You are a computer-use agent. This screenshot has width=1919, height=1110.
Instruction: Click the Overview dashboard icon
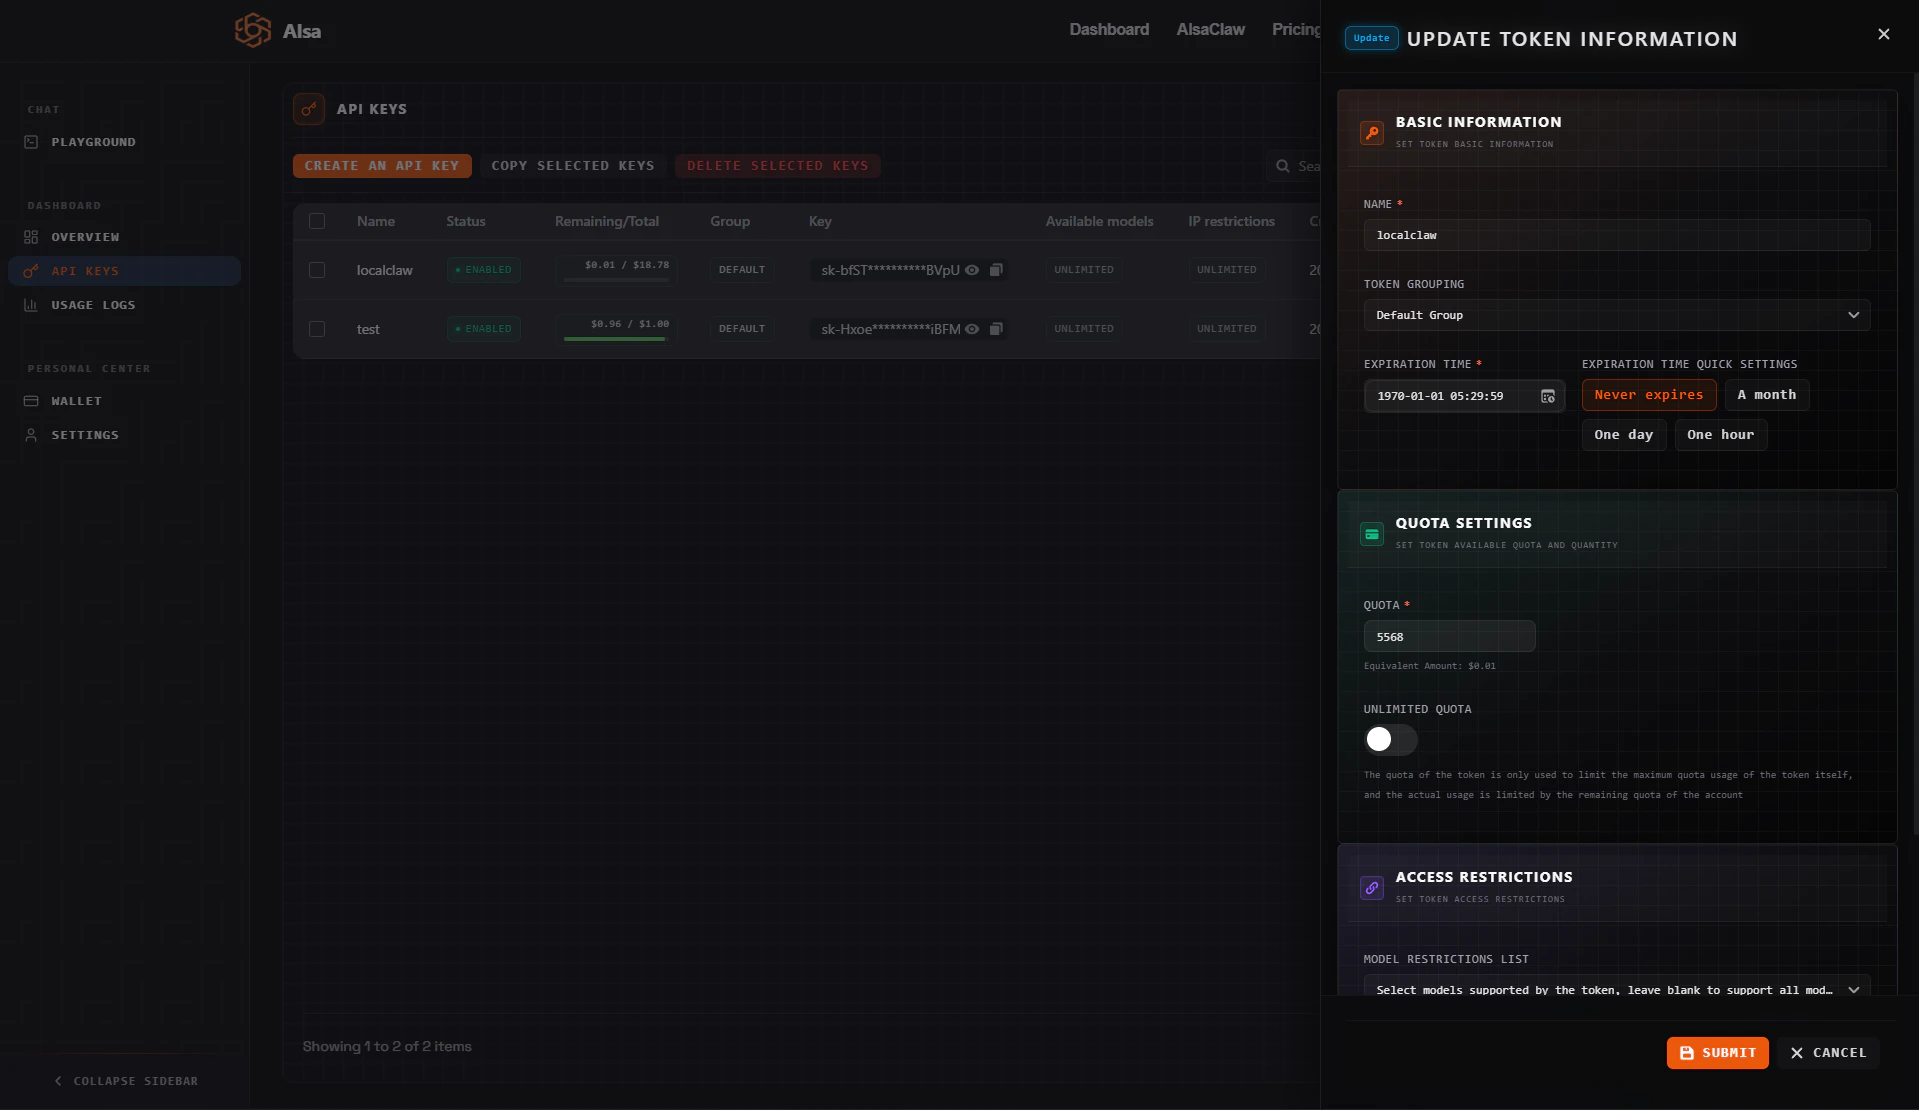31,237
